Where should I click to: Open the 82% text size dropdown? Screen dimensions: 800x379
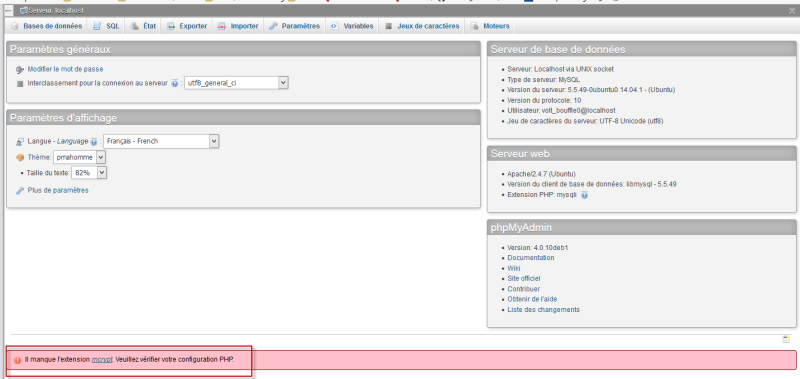pyautogui.click(x=89, y=173)
